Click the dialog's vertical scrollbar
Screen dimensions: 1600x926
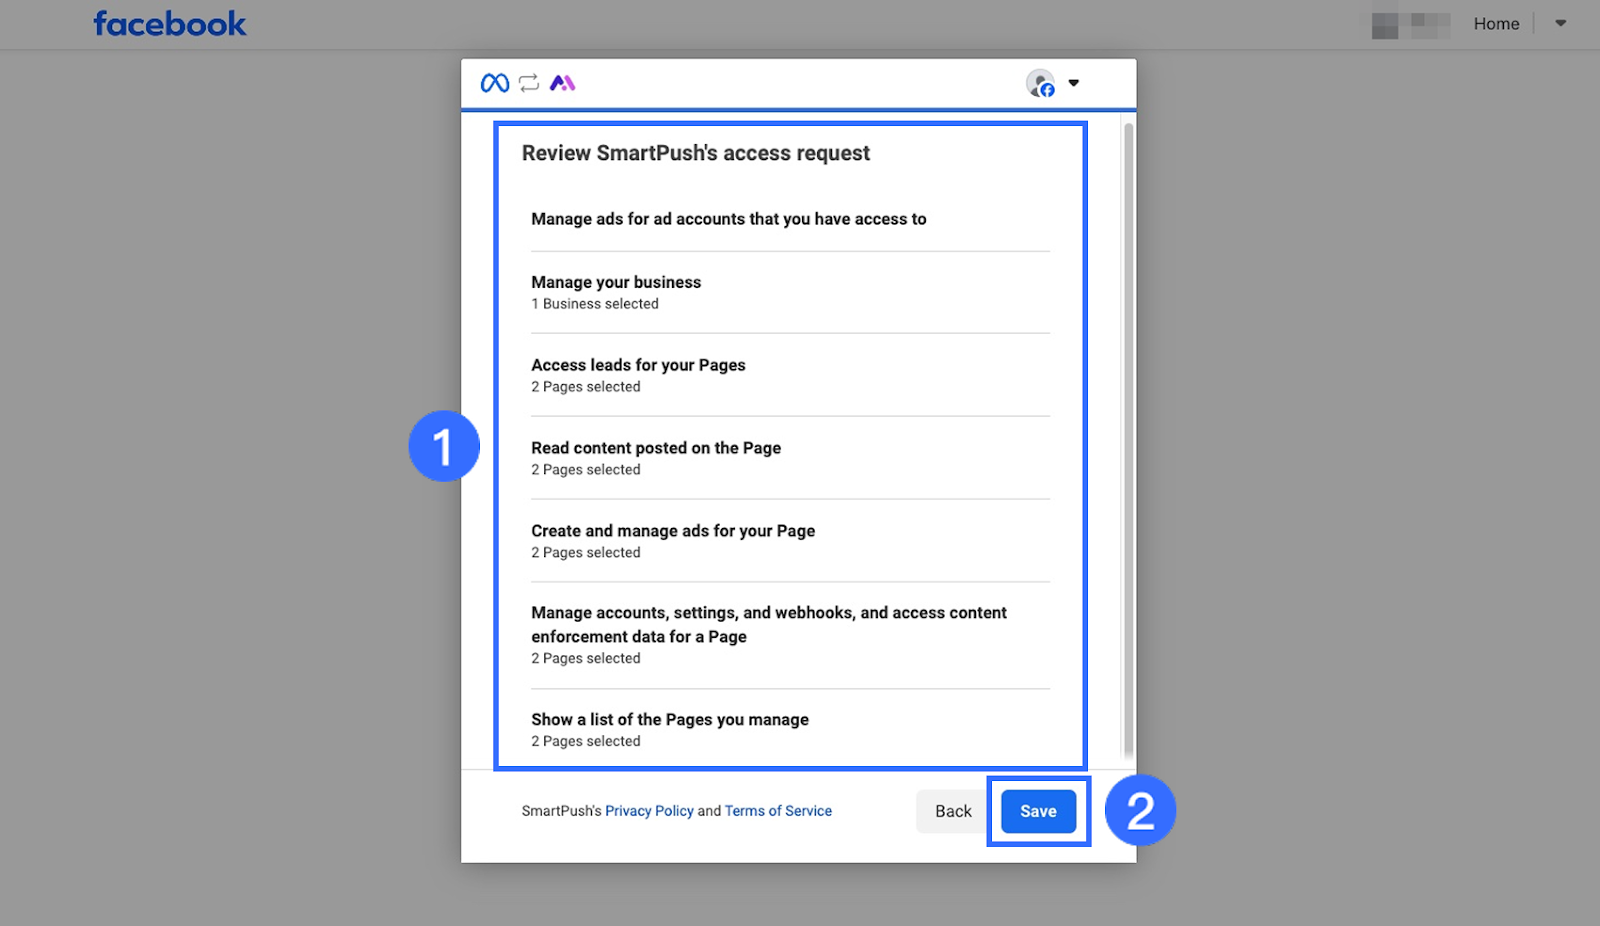tap(1128, 440)
